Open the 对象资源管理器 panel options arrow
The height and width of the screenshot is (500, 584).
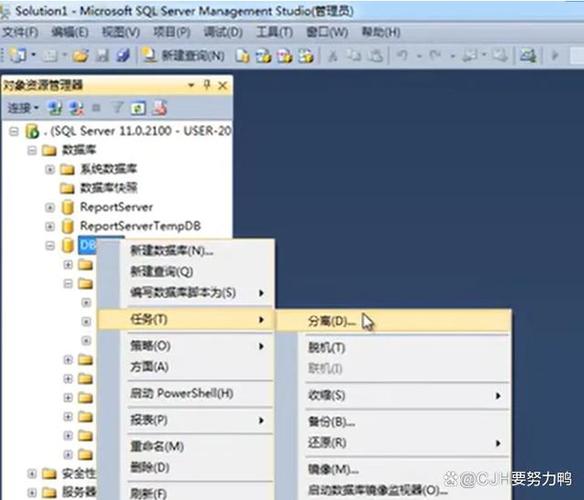(x=191, y=85)
